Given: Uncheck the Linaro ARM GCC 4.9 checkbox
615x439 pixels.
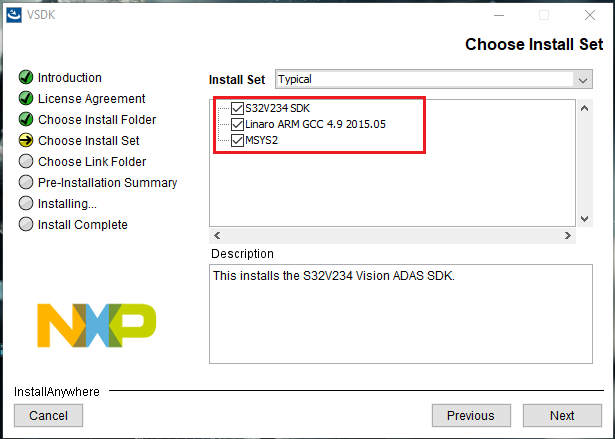Looking at the screenshot, I should tap(237, 124).
